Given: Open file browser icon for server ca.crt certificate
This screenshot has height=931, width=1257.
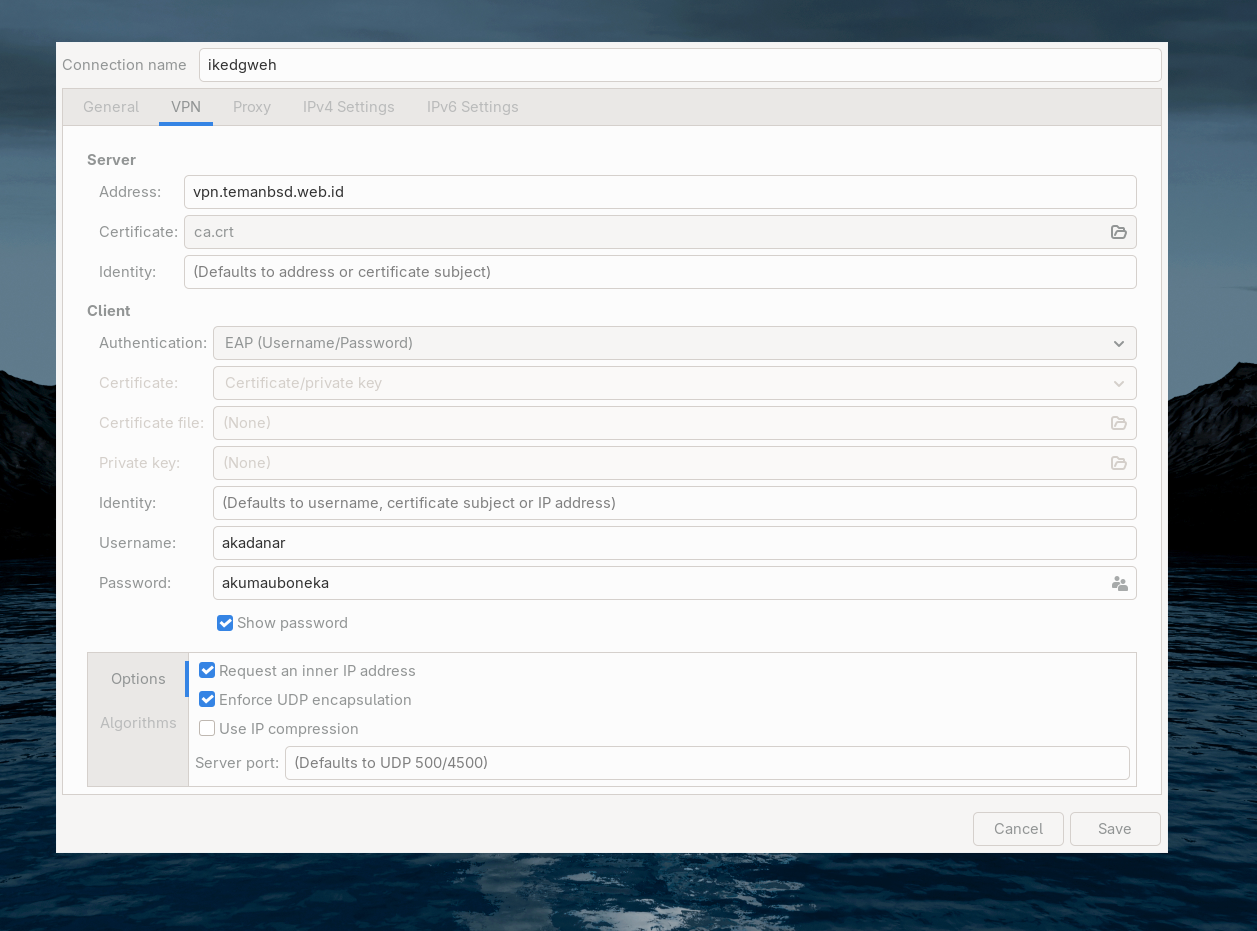Looking at the screenshot, I should tap(1118, 232).
